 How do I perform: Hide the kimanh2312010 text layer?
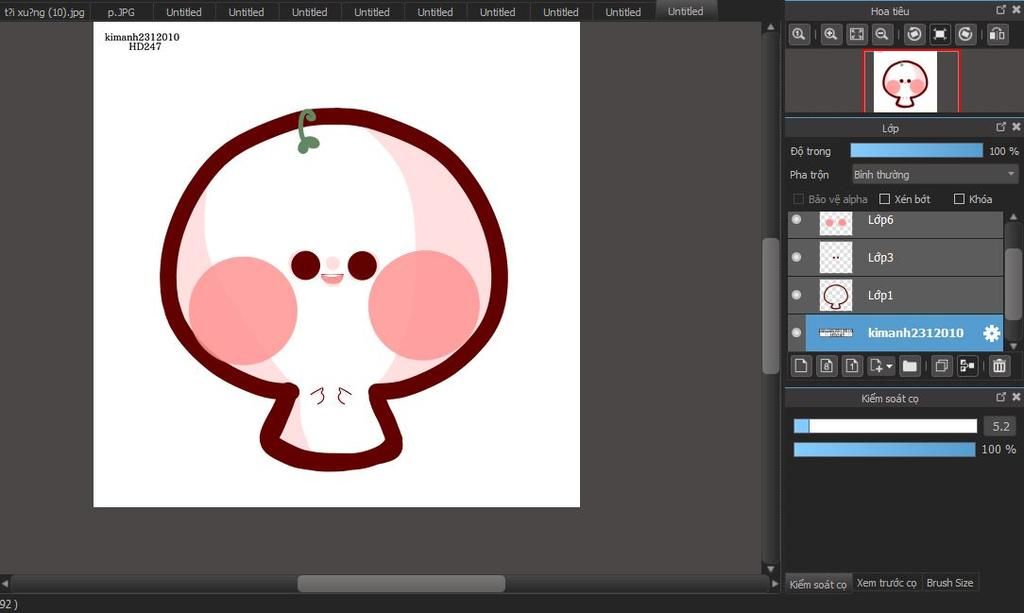pos(796,332)
